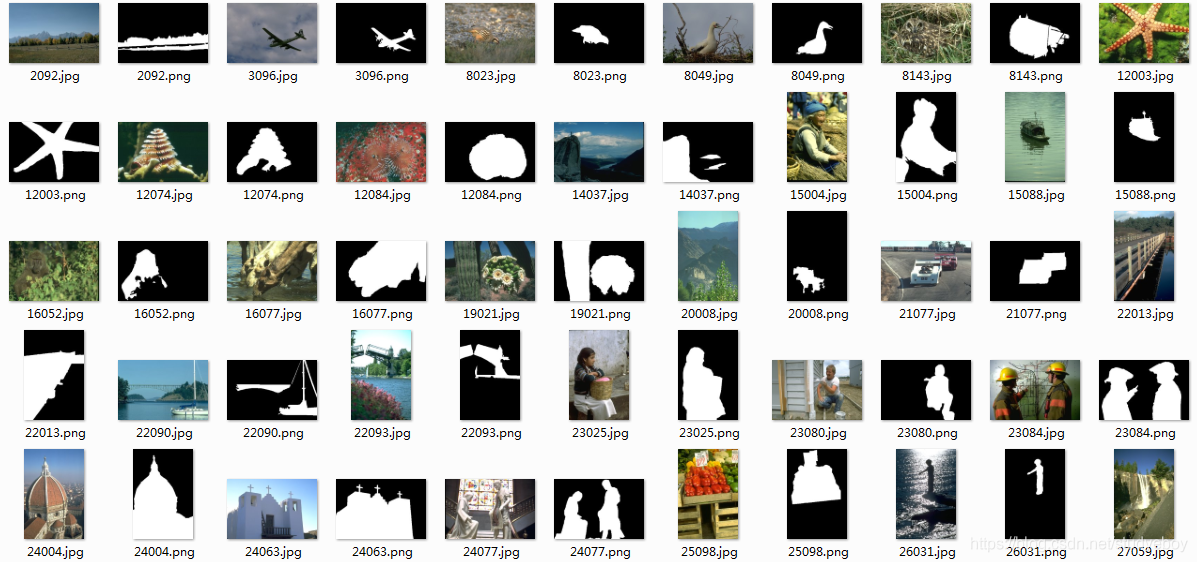The width and height of the screenshot is (1197, 562).
Task: Select the 20008.jpg mountain valley thumbnail
Action: (708, 256)
